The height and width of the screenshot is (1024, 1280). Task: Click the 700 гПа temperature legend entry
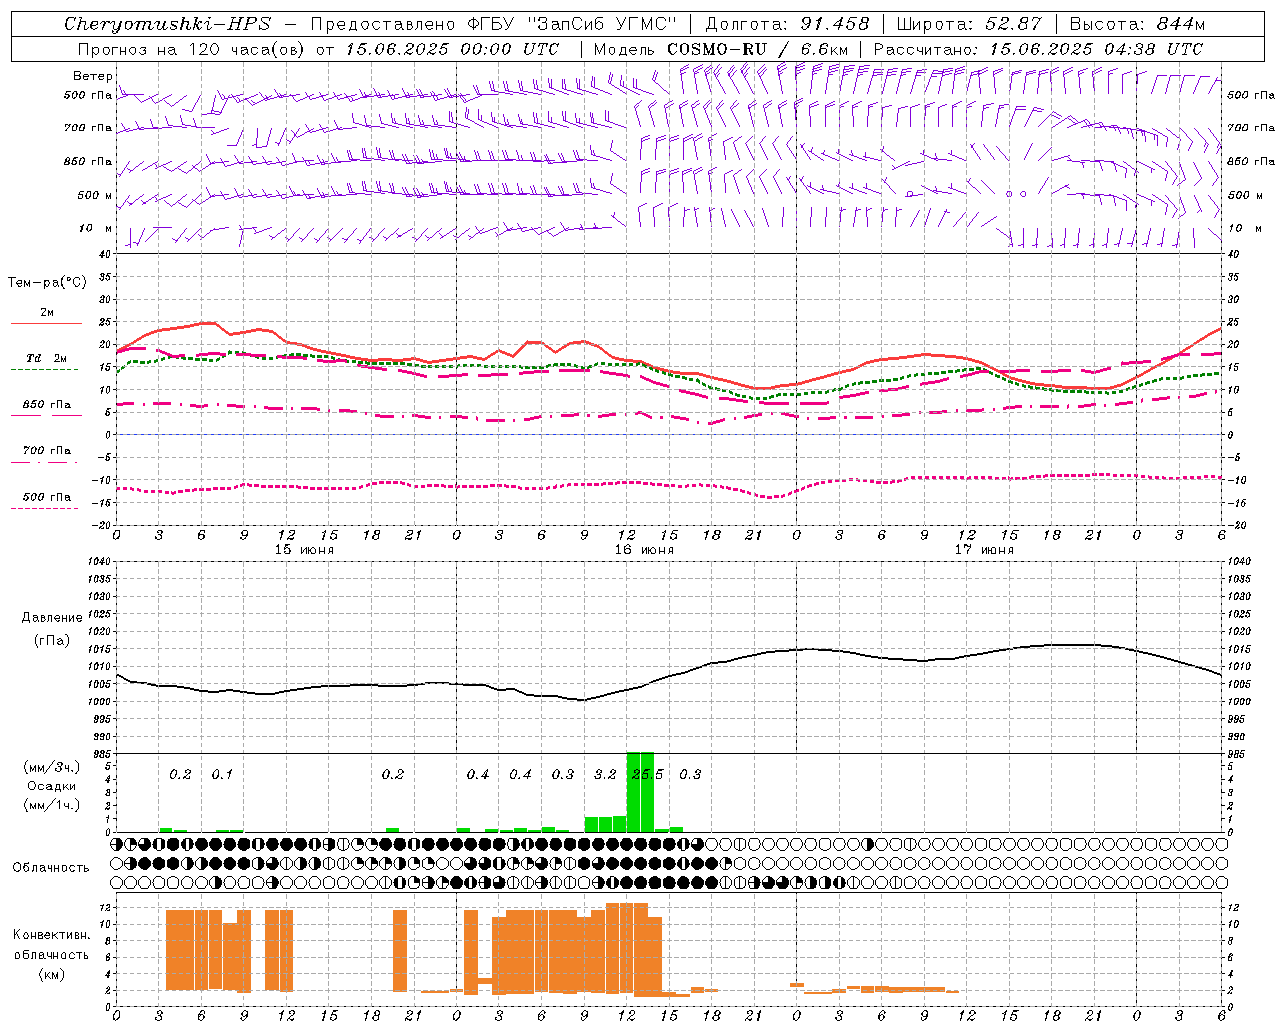pyautogui.click(x=46, y=451)
